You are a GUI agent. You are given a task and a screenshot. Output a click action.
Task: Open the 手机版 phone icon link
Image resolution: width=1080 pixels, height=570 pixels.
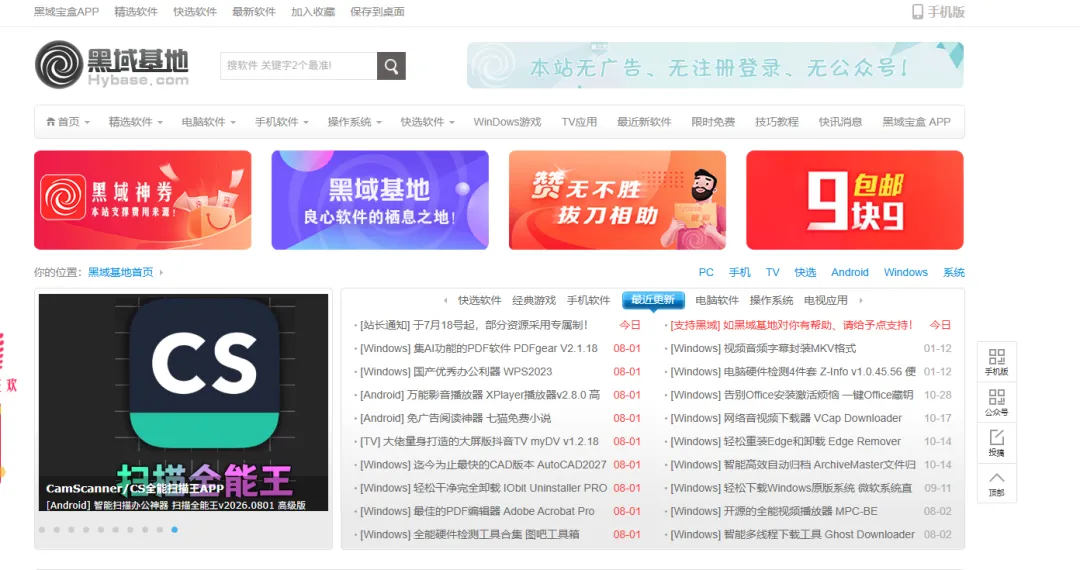point(938,12)
